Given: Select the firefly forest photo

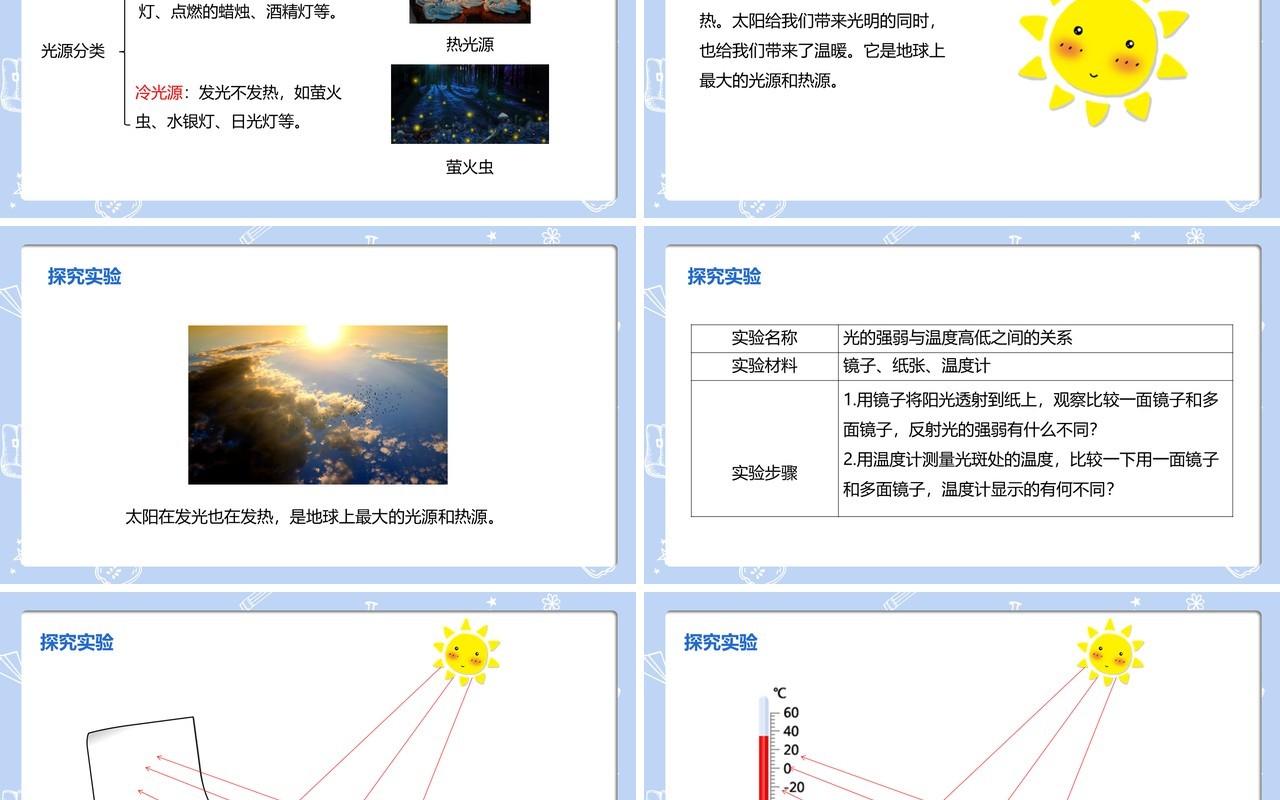Looking at the screenshot, I should 470,104.
